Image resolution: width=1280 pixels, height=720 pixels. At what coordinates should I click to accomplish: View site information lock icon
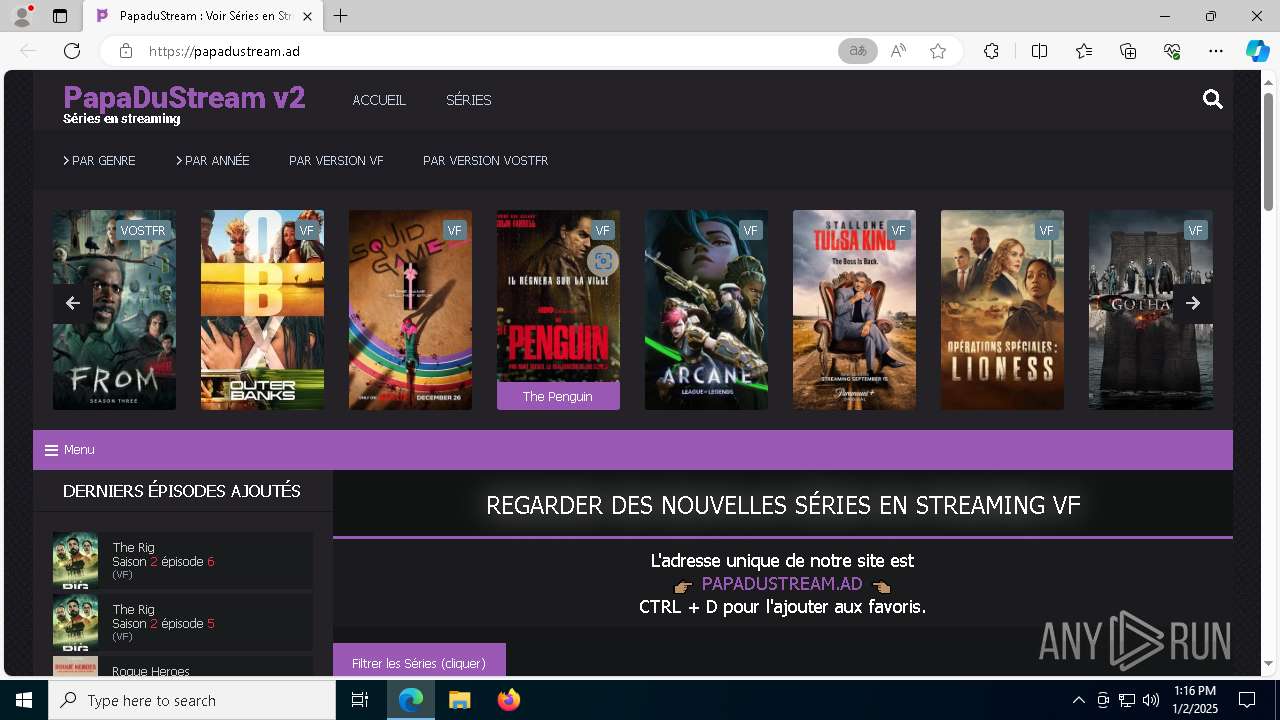coord(126,51)
